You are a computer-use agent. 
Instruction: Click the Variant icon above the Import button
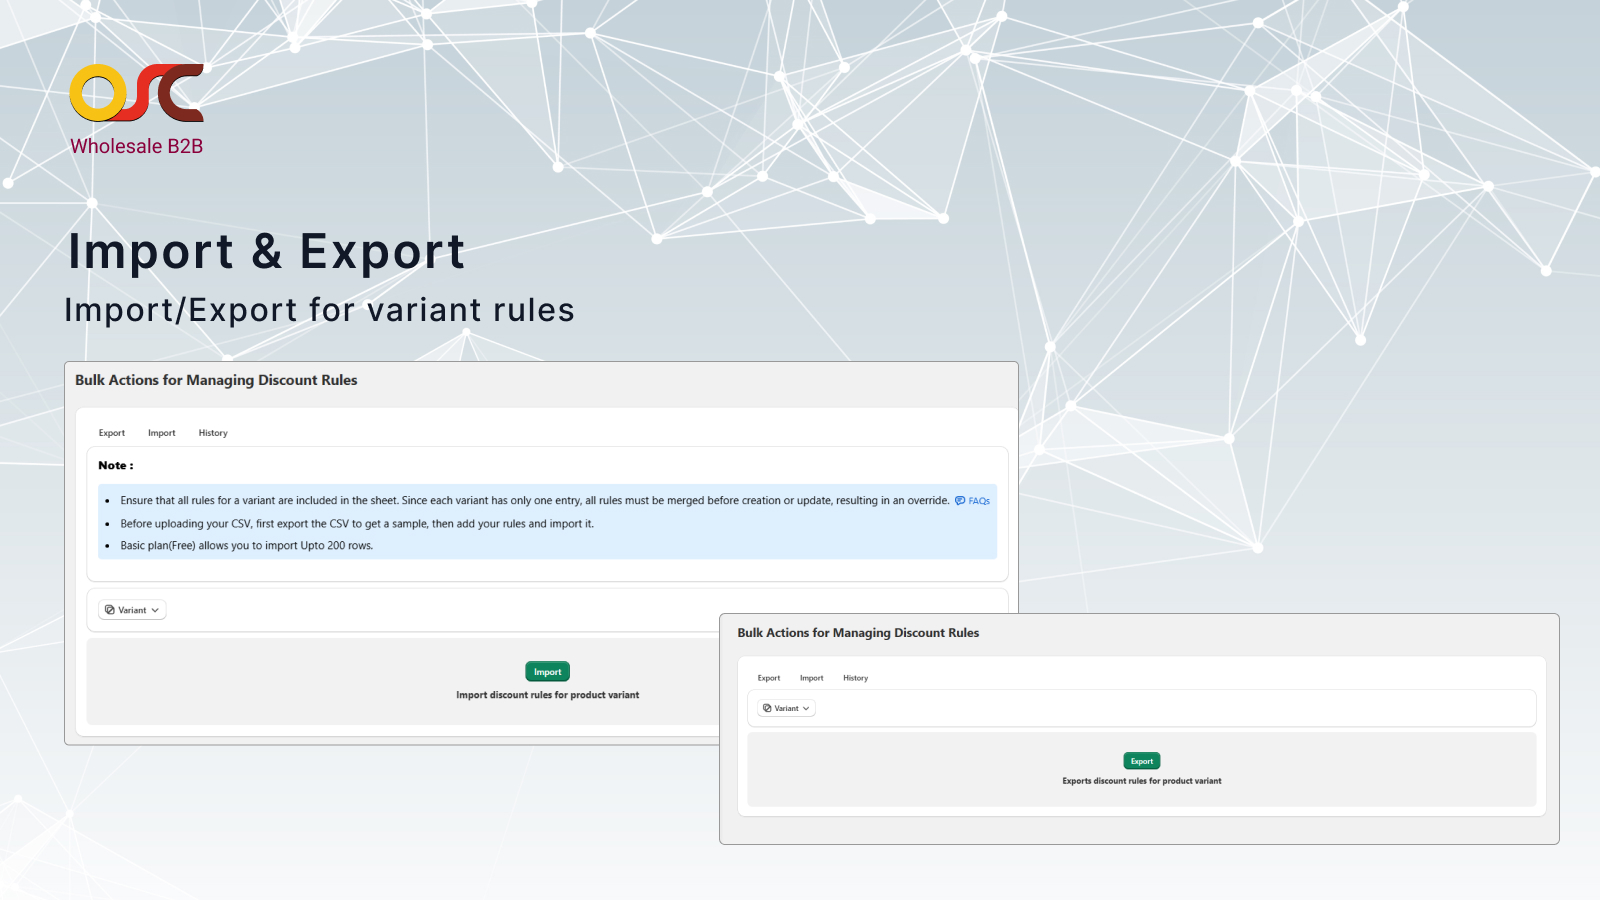(110, 610)
